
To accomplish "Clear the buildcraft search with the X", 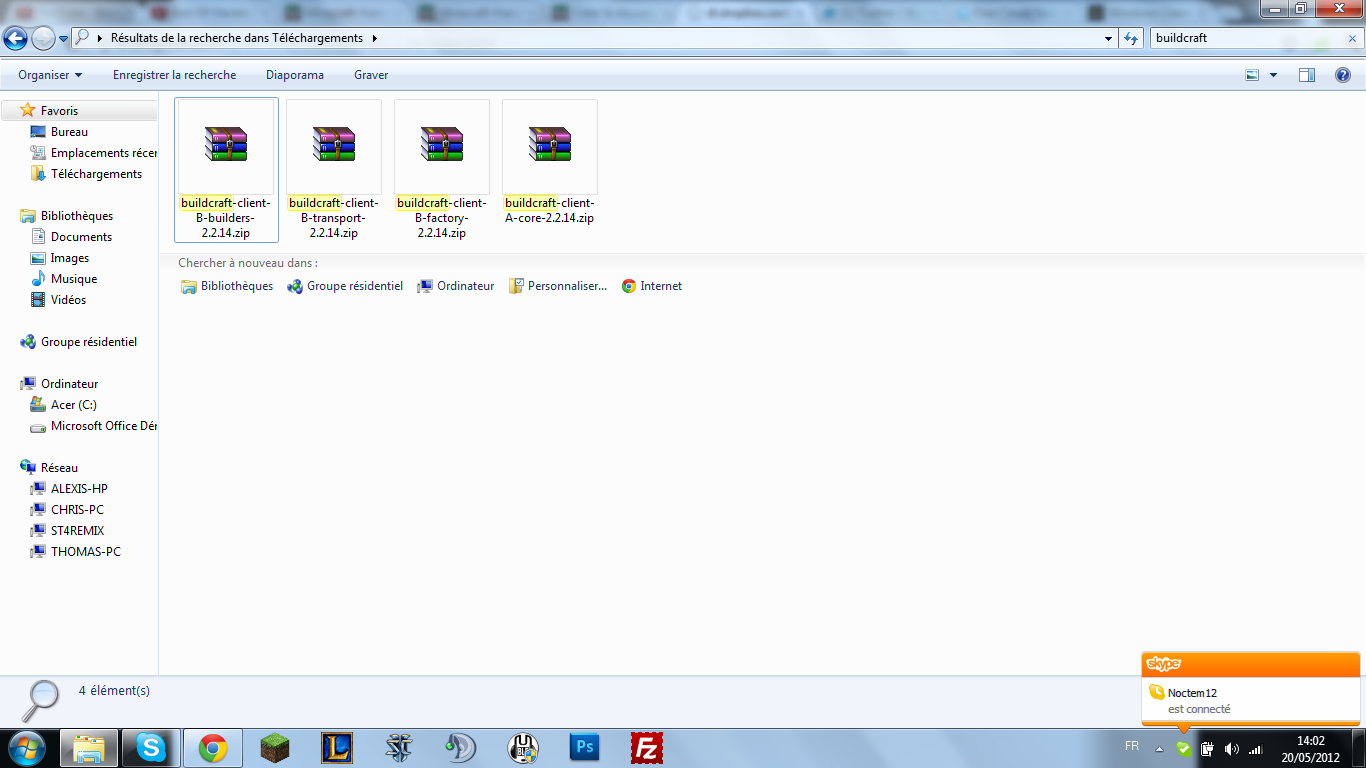I will coord(1351,39).
